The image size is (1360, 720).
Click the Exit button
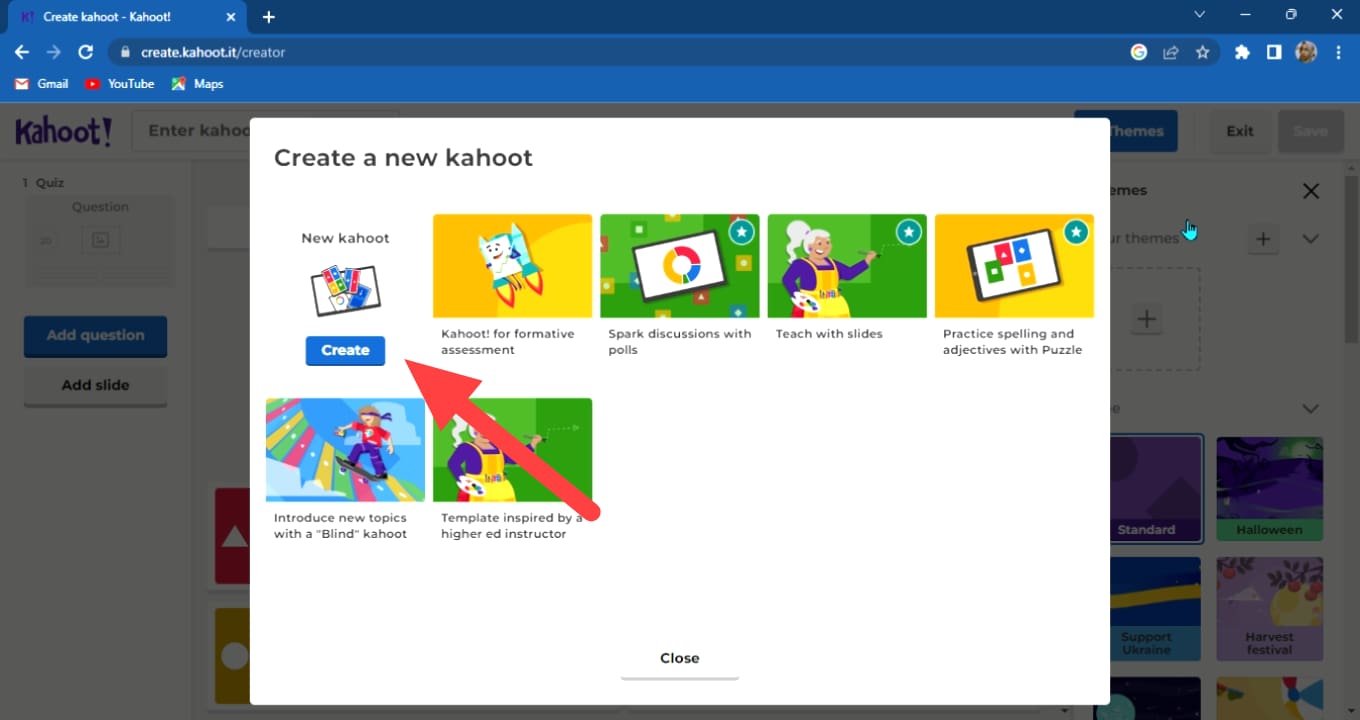(x=1240, y=131)
